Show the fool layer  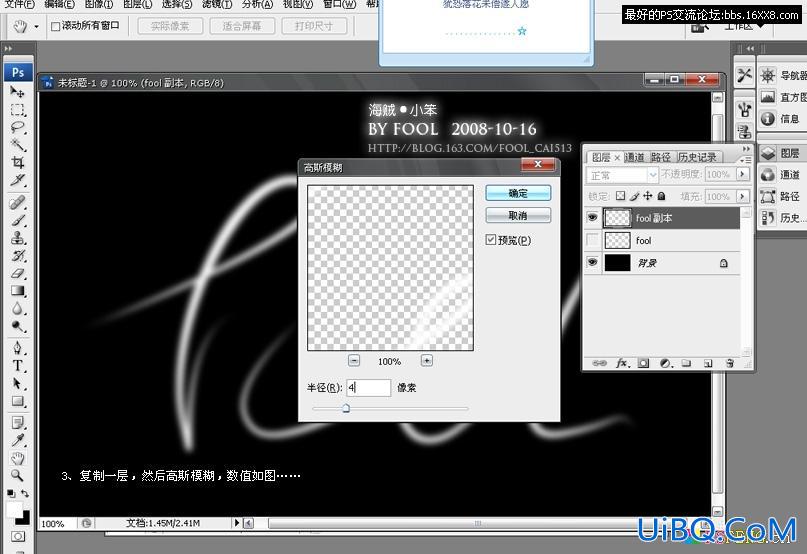[x=592, y=240]
